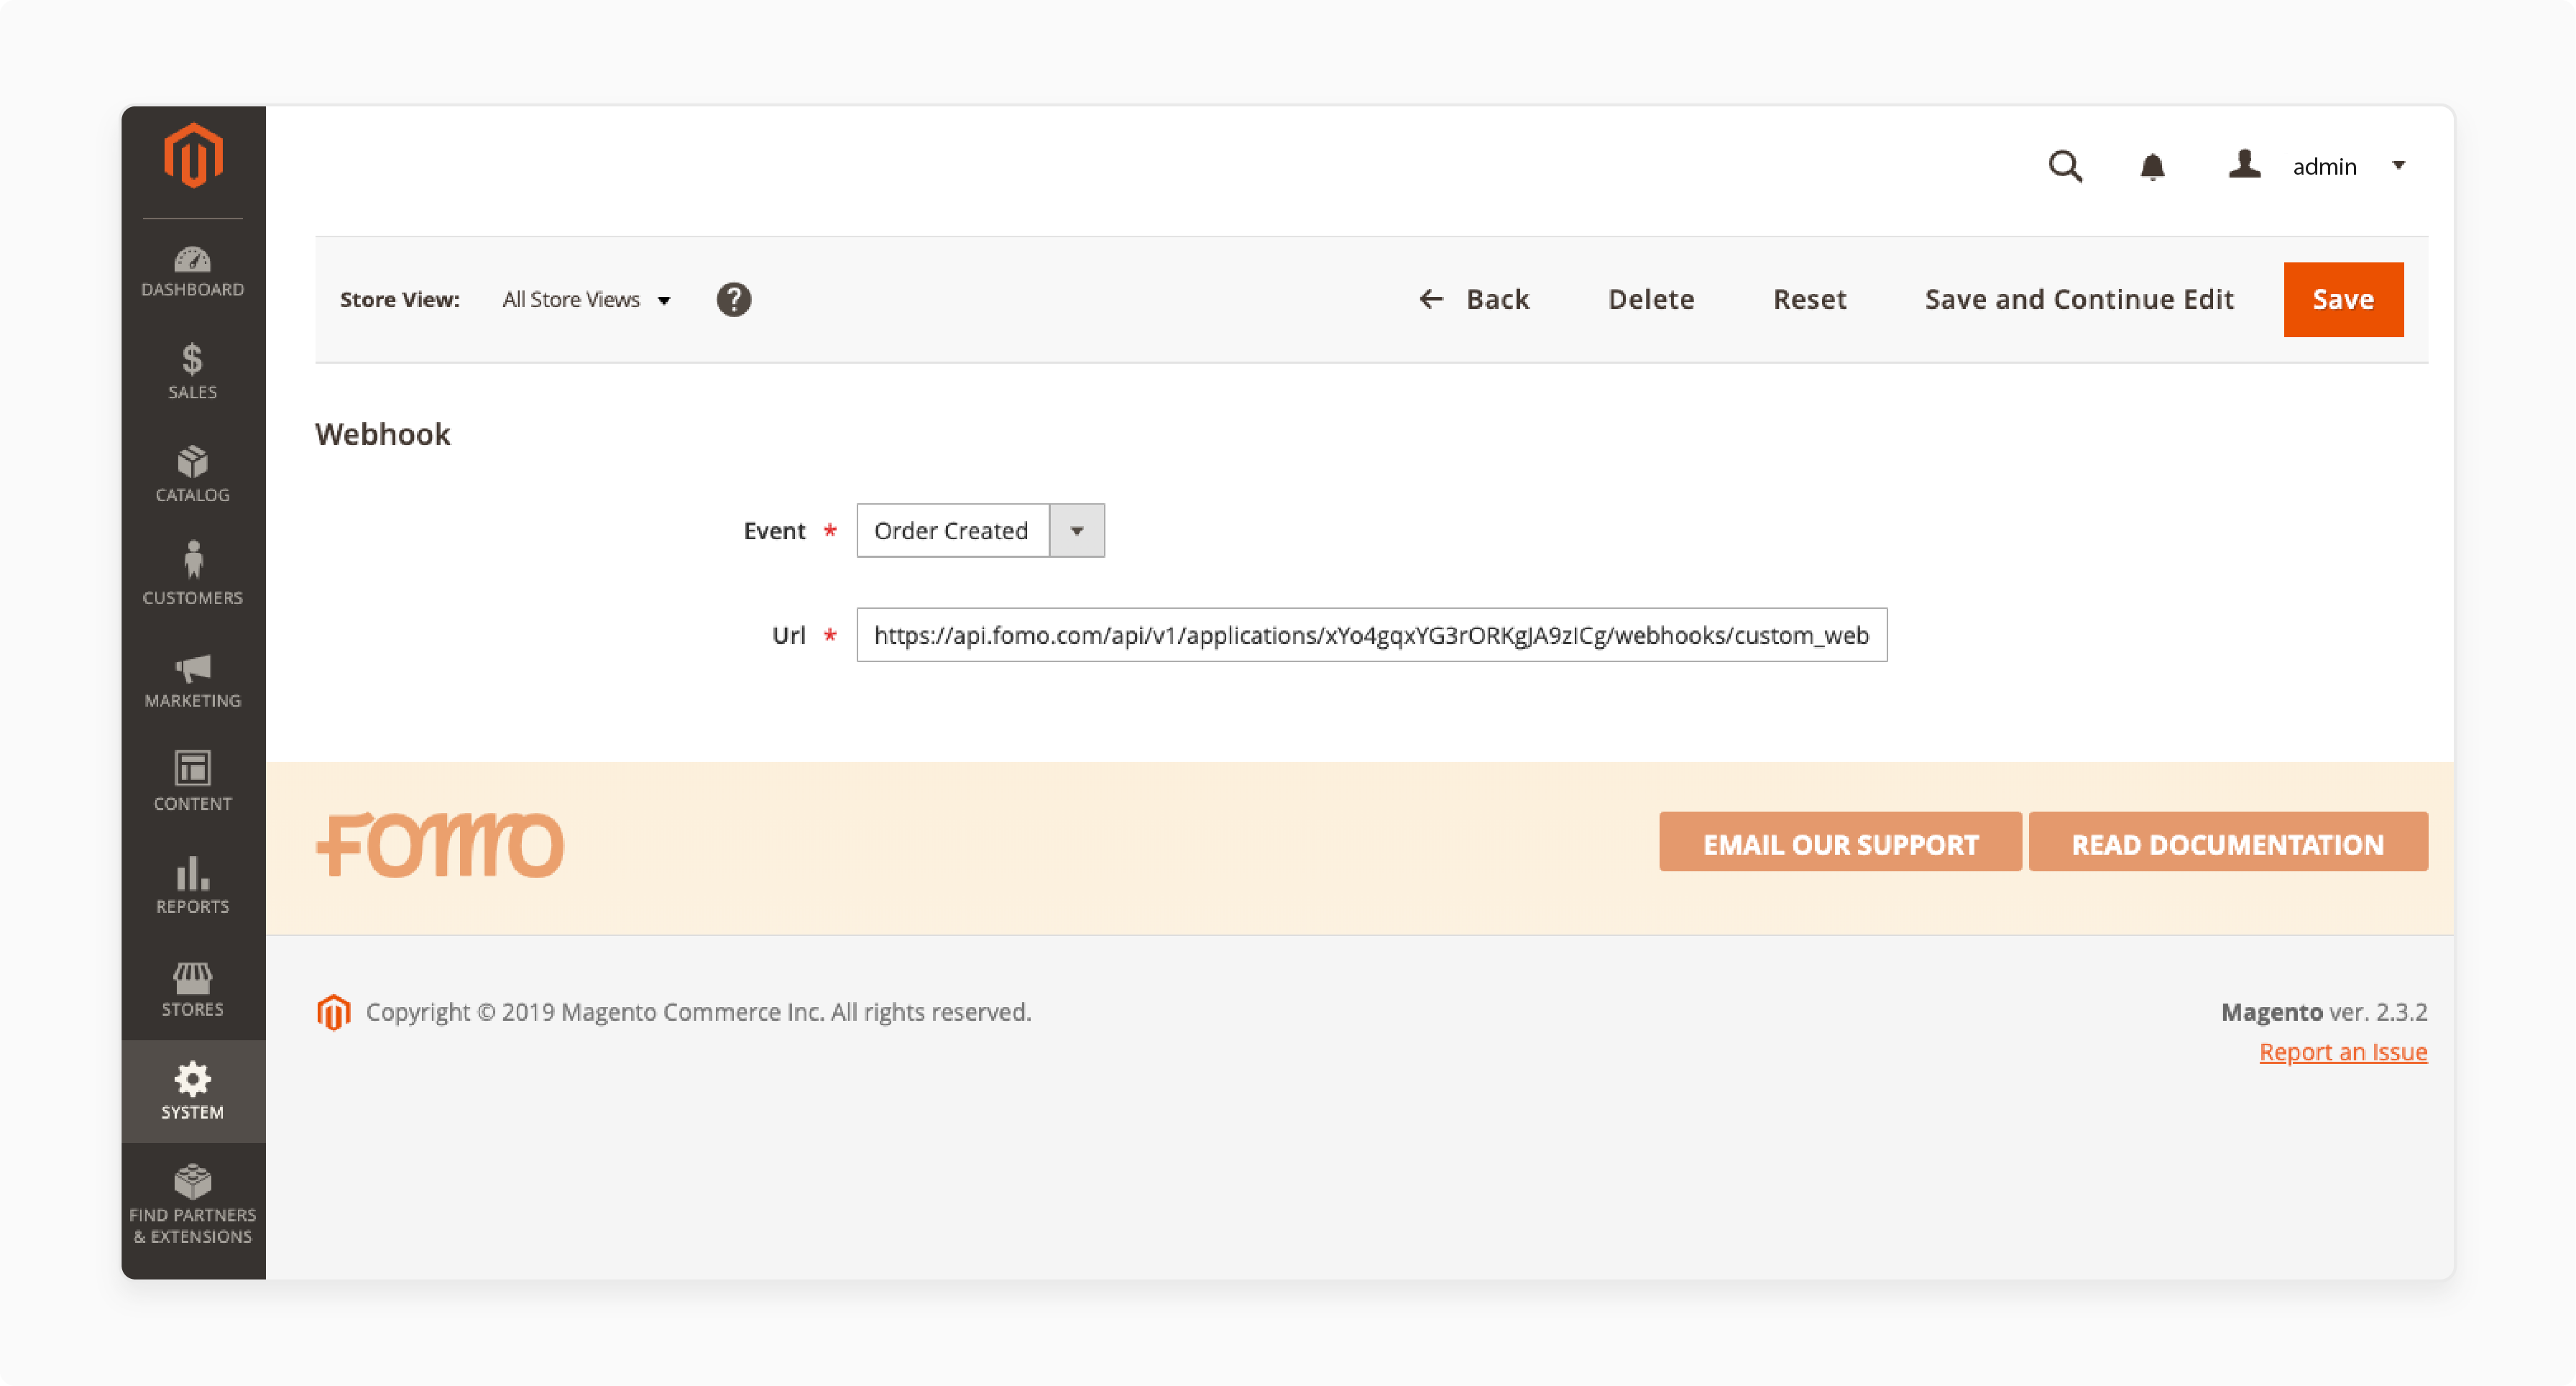
Task: Open the Content menu
Action: [x=192, y=783]
